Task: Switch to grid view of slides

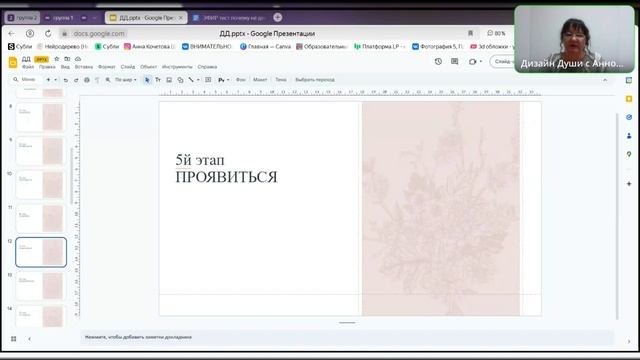Action: pos(13,339)
